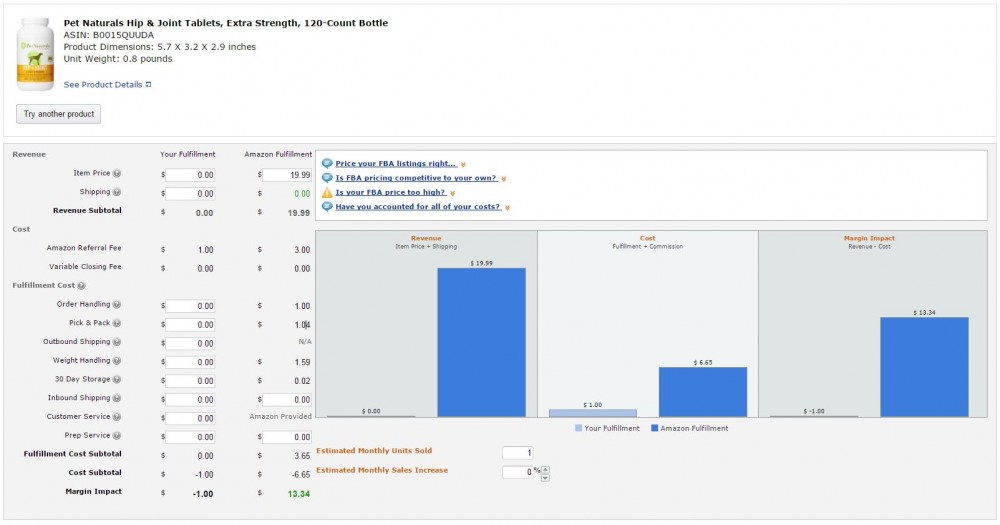Click the $1.00 Your Fulfillment cost bar

592,413
